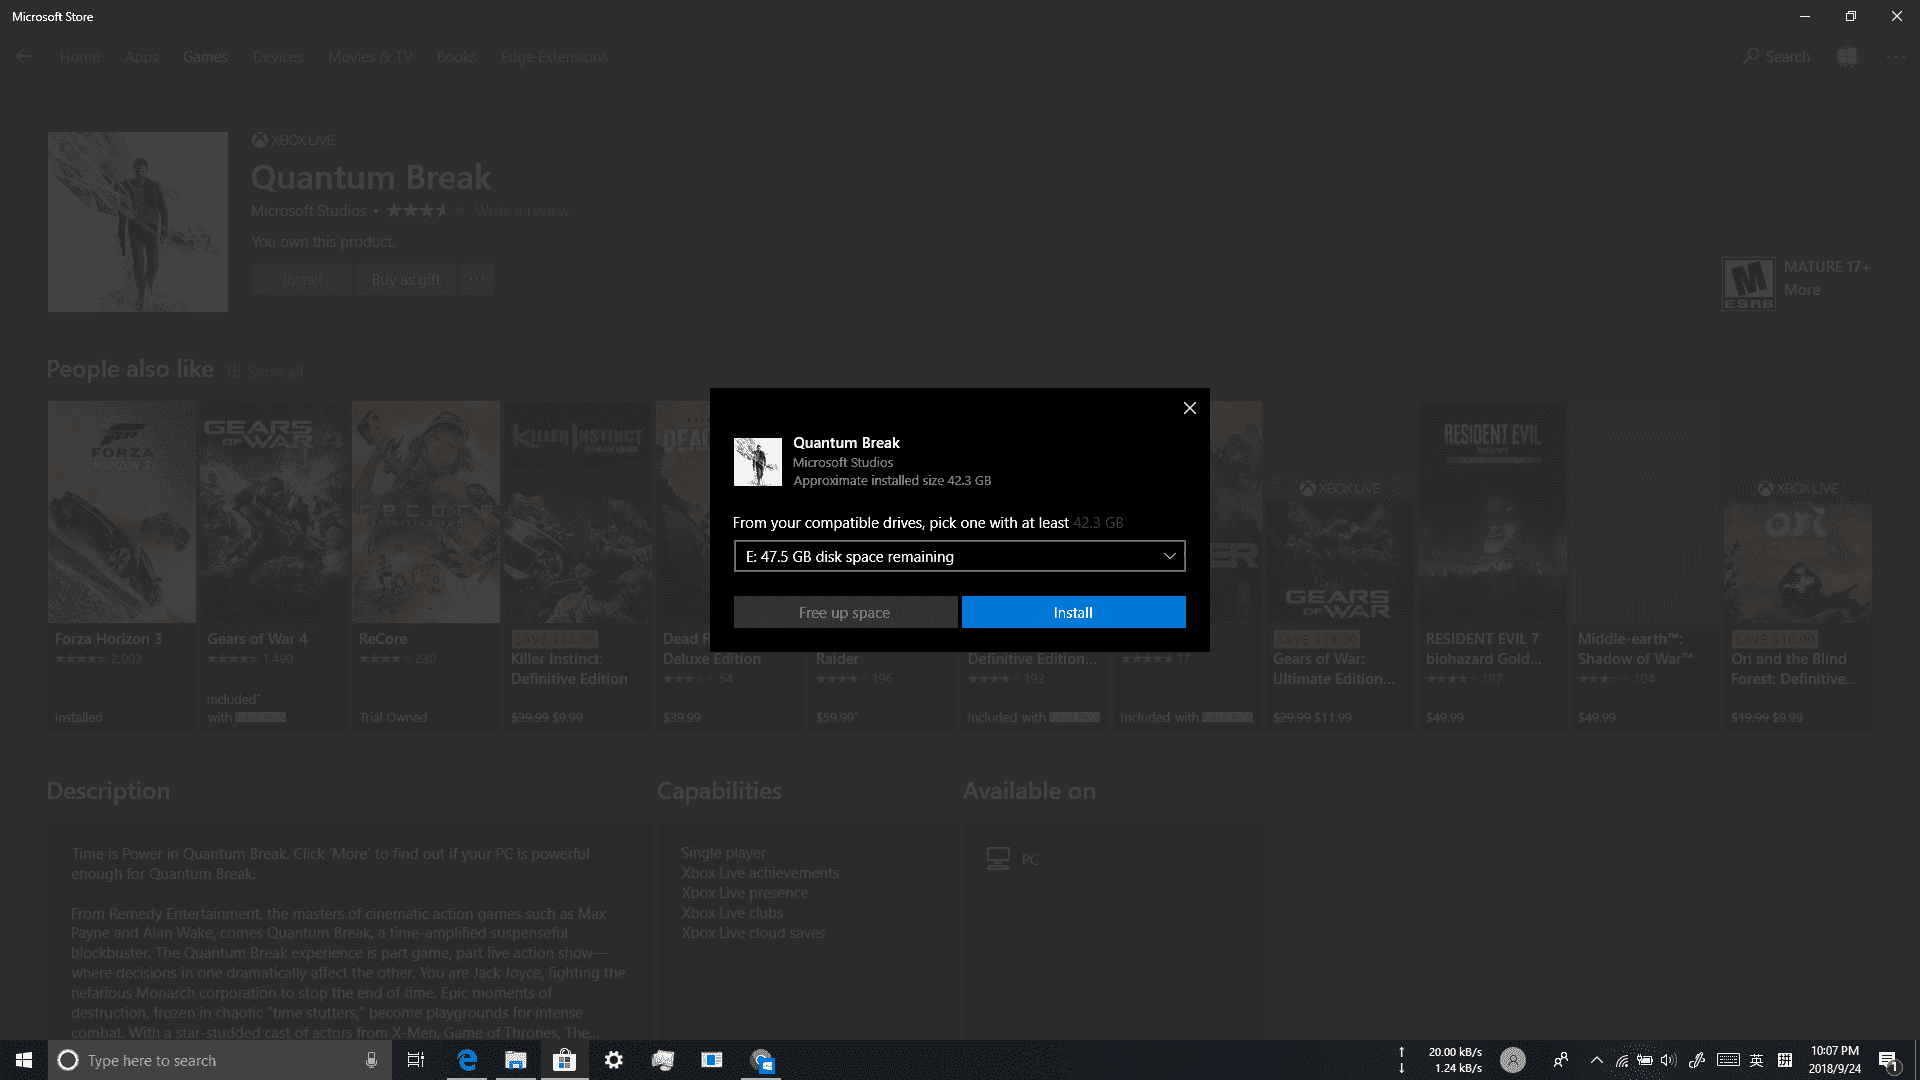Screen dimensions: 1920x1080
Task: Open Killer Instinct: Definitive Edition card
Action: point(578,566)
